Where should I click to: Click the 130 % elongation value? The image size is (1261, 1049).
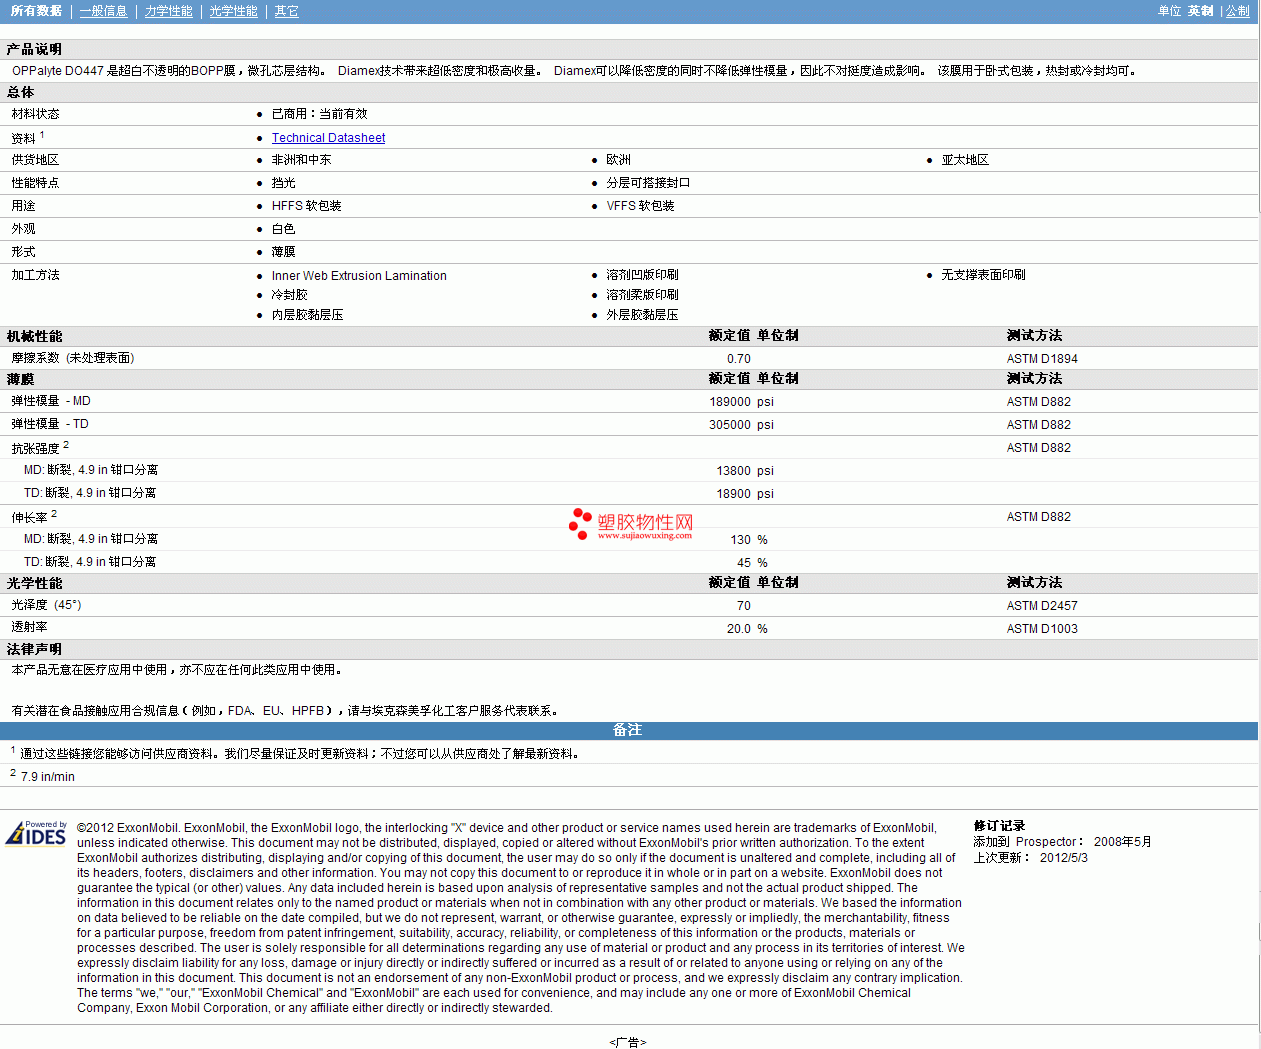(x=749, y=540)
